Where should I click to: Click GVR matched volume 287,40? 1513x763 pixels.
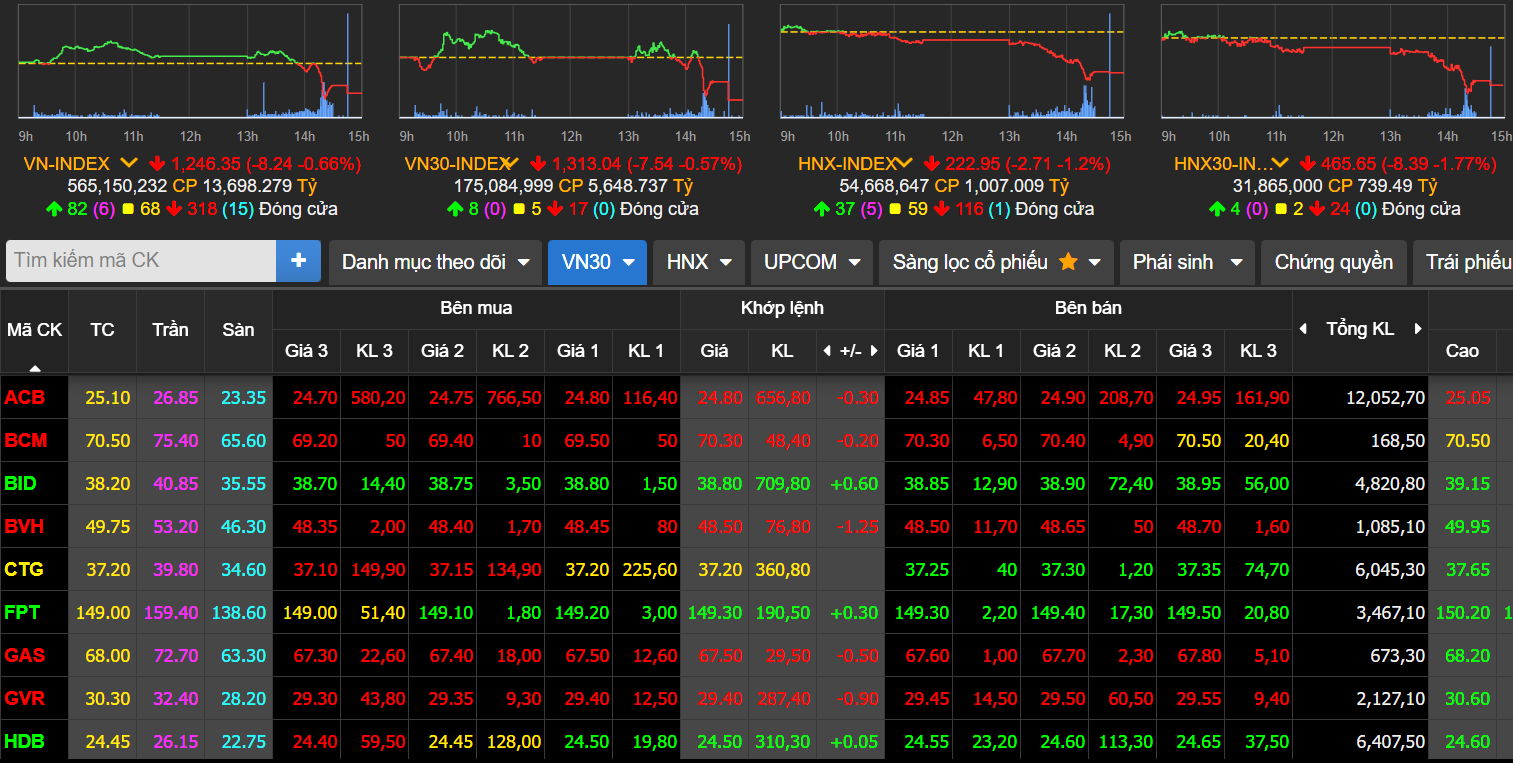(x=782, y=699)
